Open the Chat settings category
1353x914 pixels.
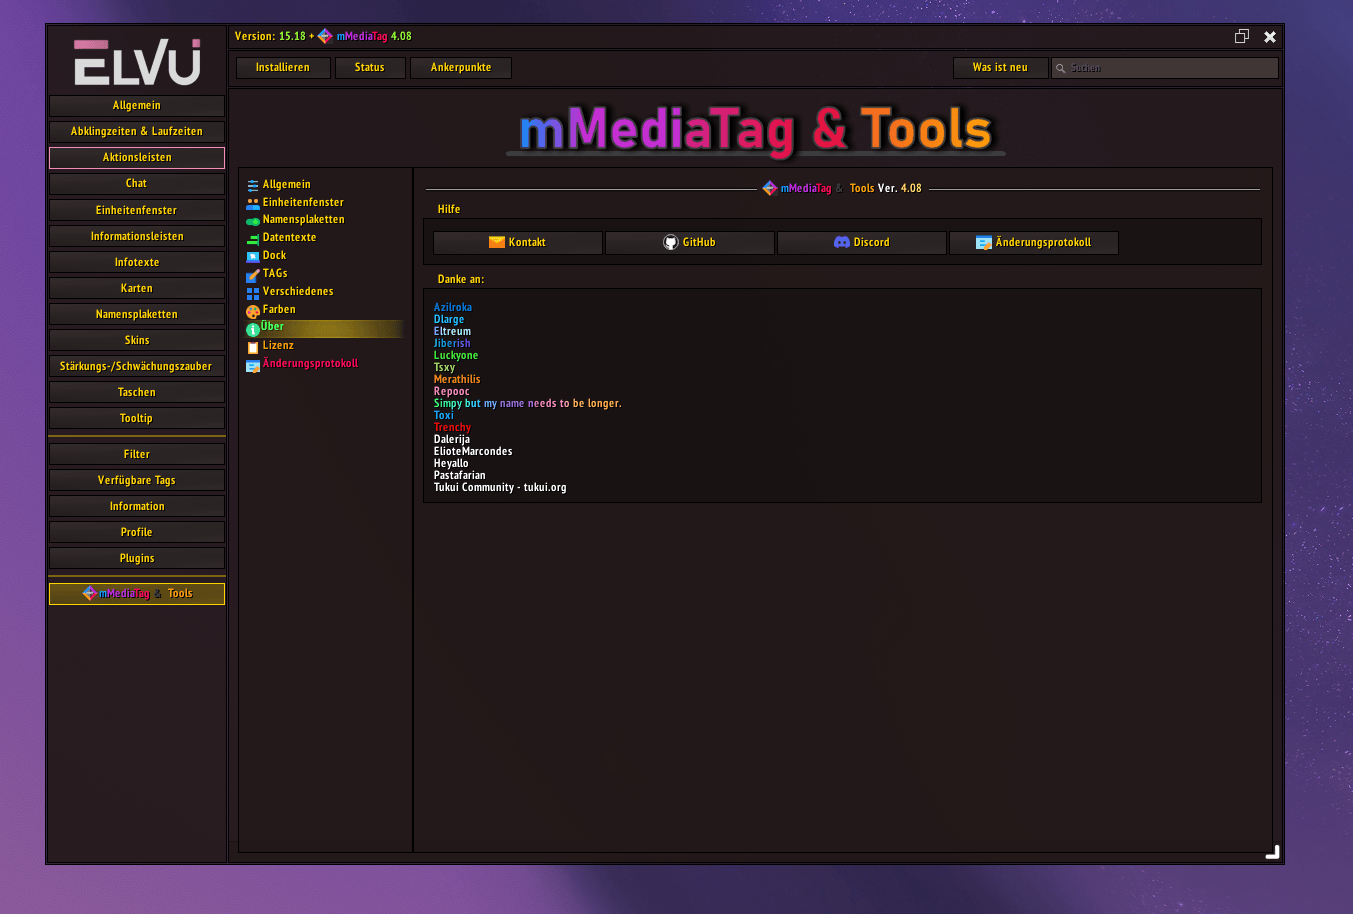137,184
